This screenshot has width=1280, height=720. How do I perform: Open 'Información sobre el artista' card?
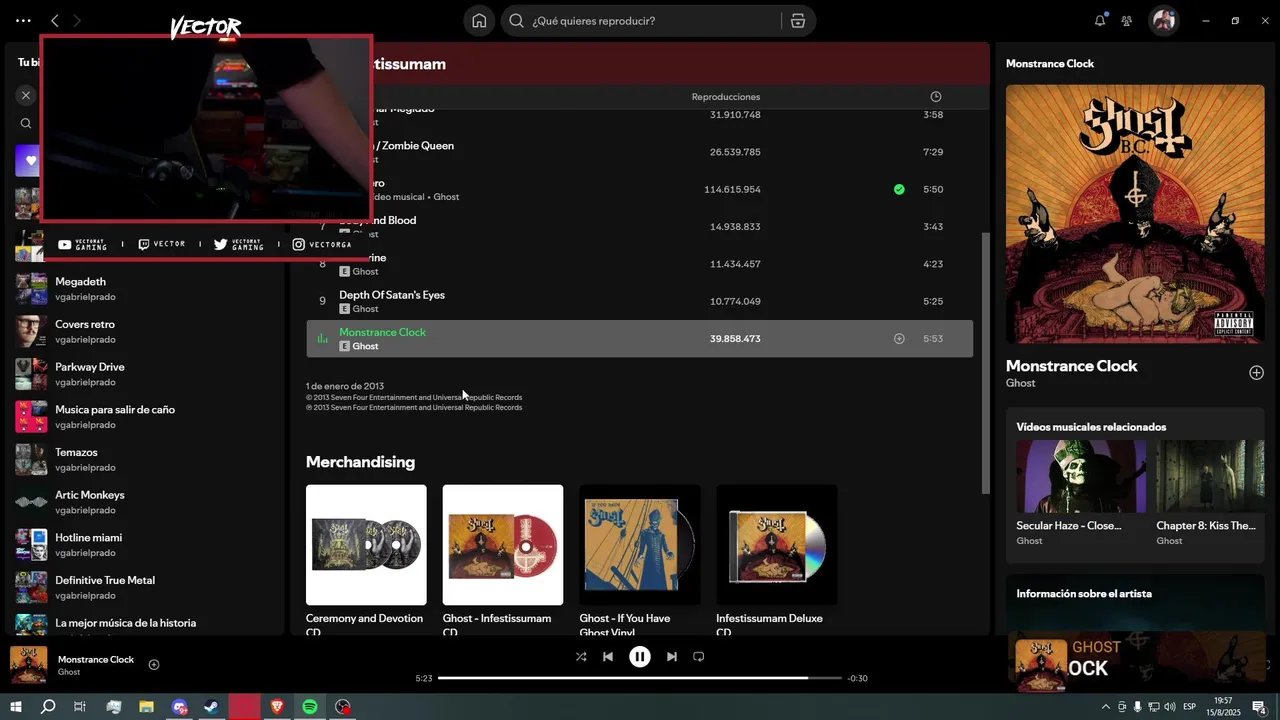pos(1135,603)
